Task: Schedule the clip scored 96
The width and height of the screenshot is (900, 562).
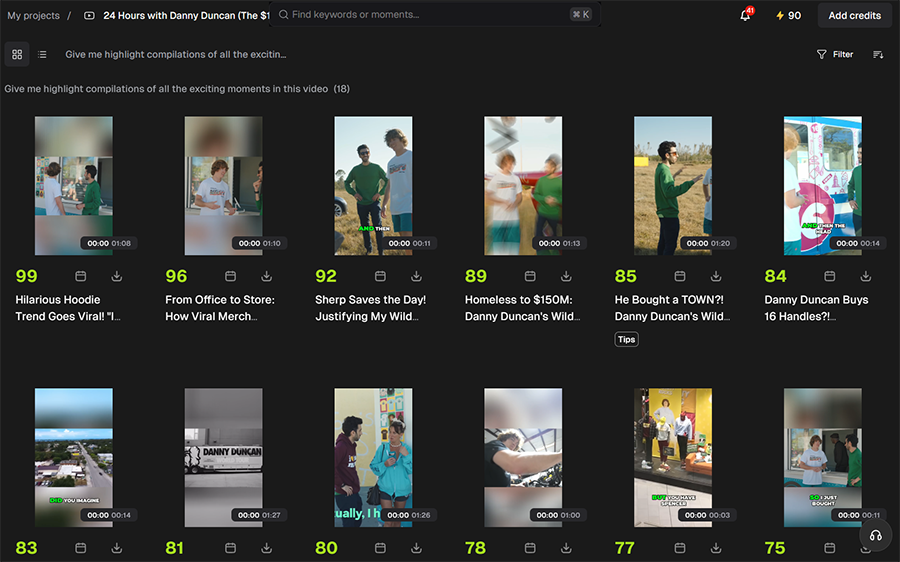Action: point(231,276)
